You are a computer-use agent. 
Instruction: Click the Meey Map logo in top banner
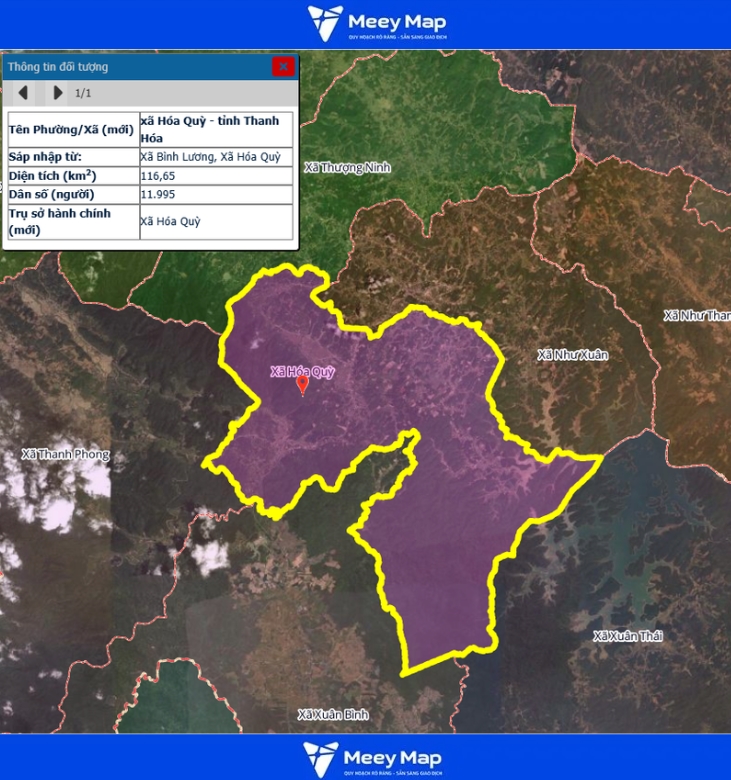(x=376, y=23)
